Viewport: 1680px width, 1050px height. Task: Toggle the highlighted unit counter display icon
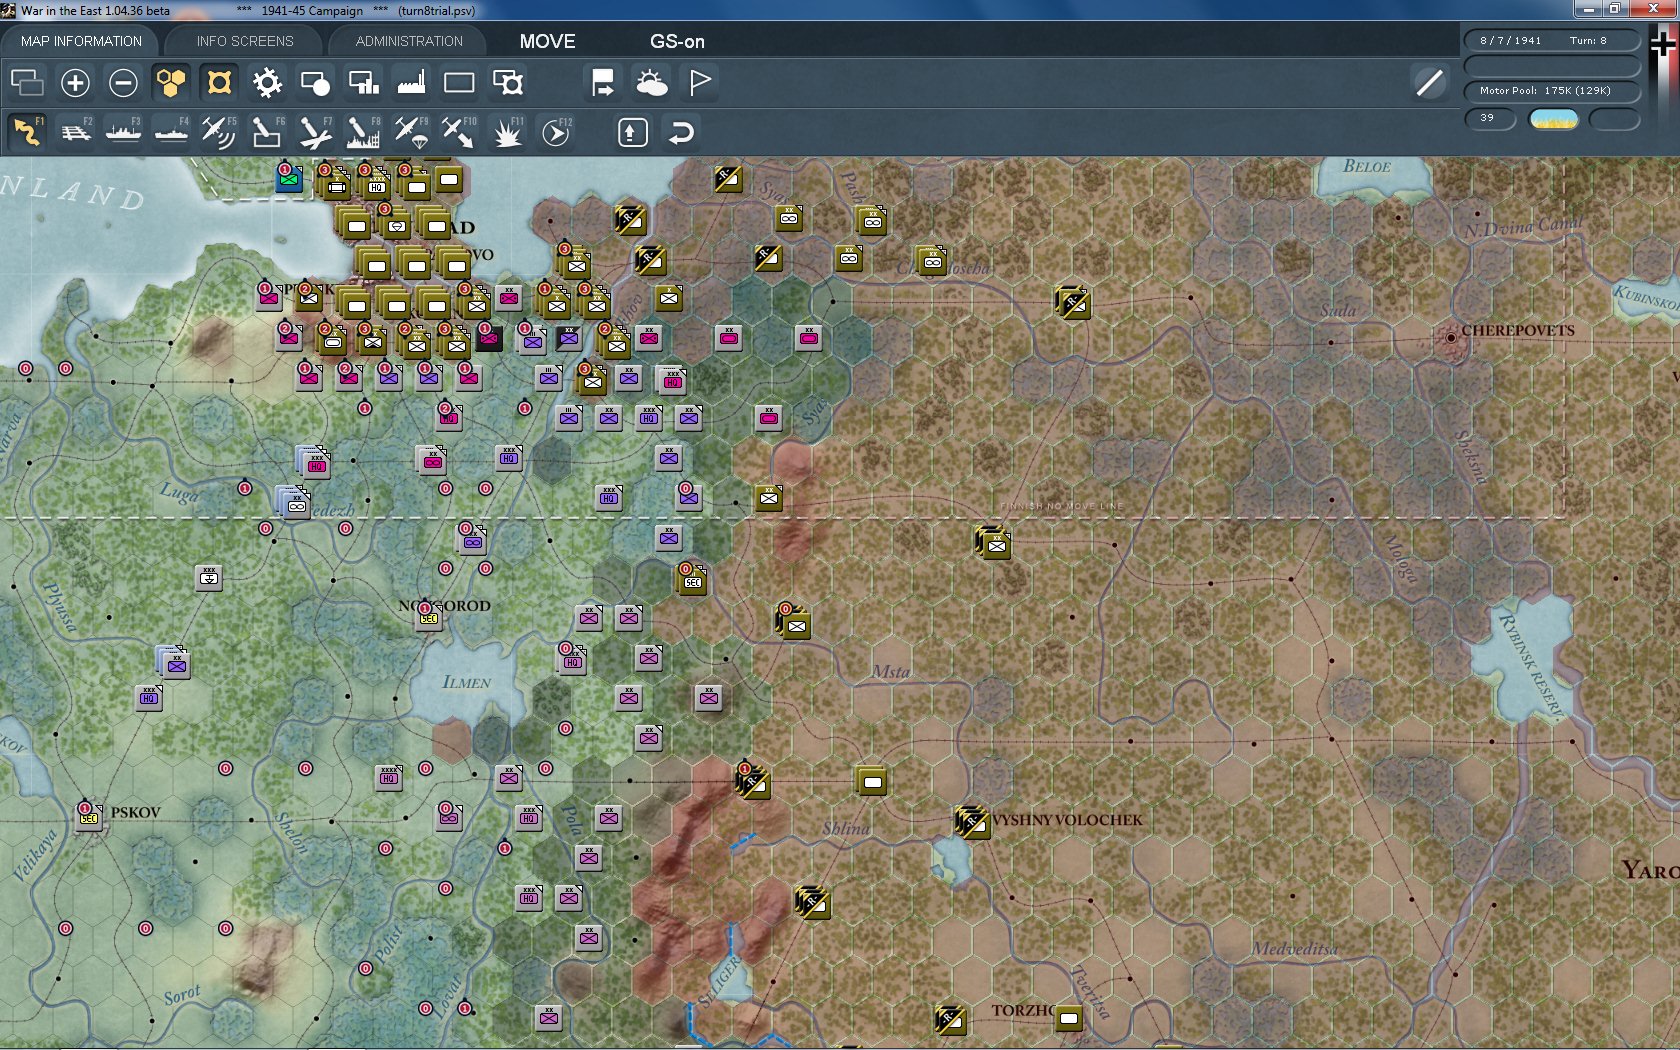(219, 83)
